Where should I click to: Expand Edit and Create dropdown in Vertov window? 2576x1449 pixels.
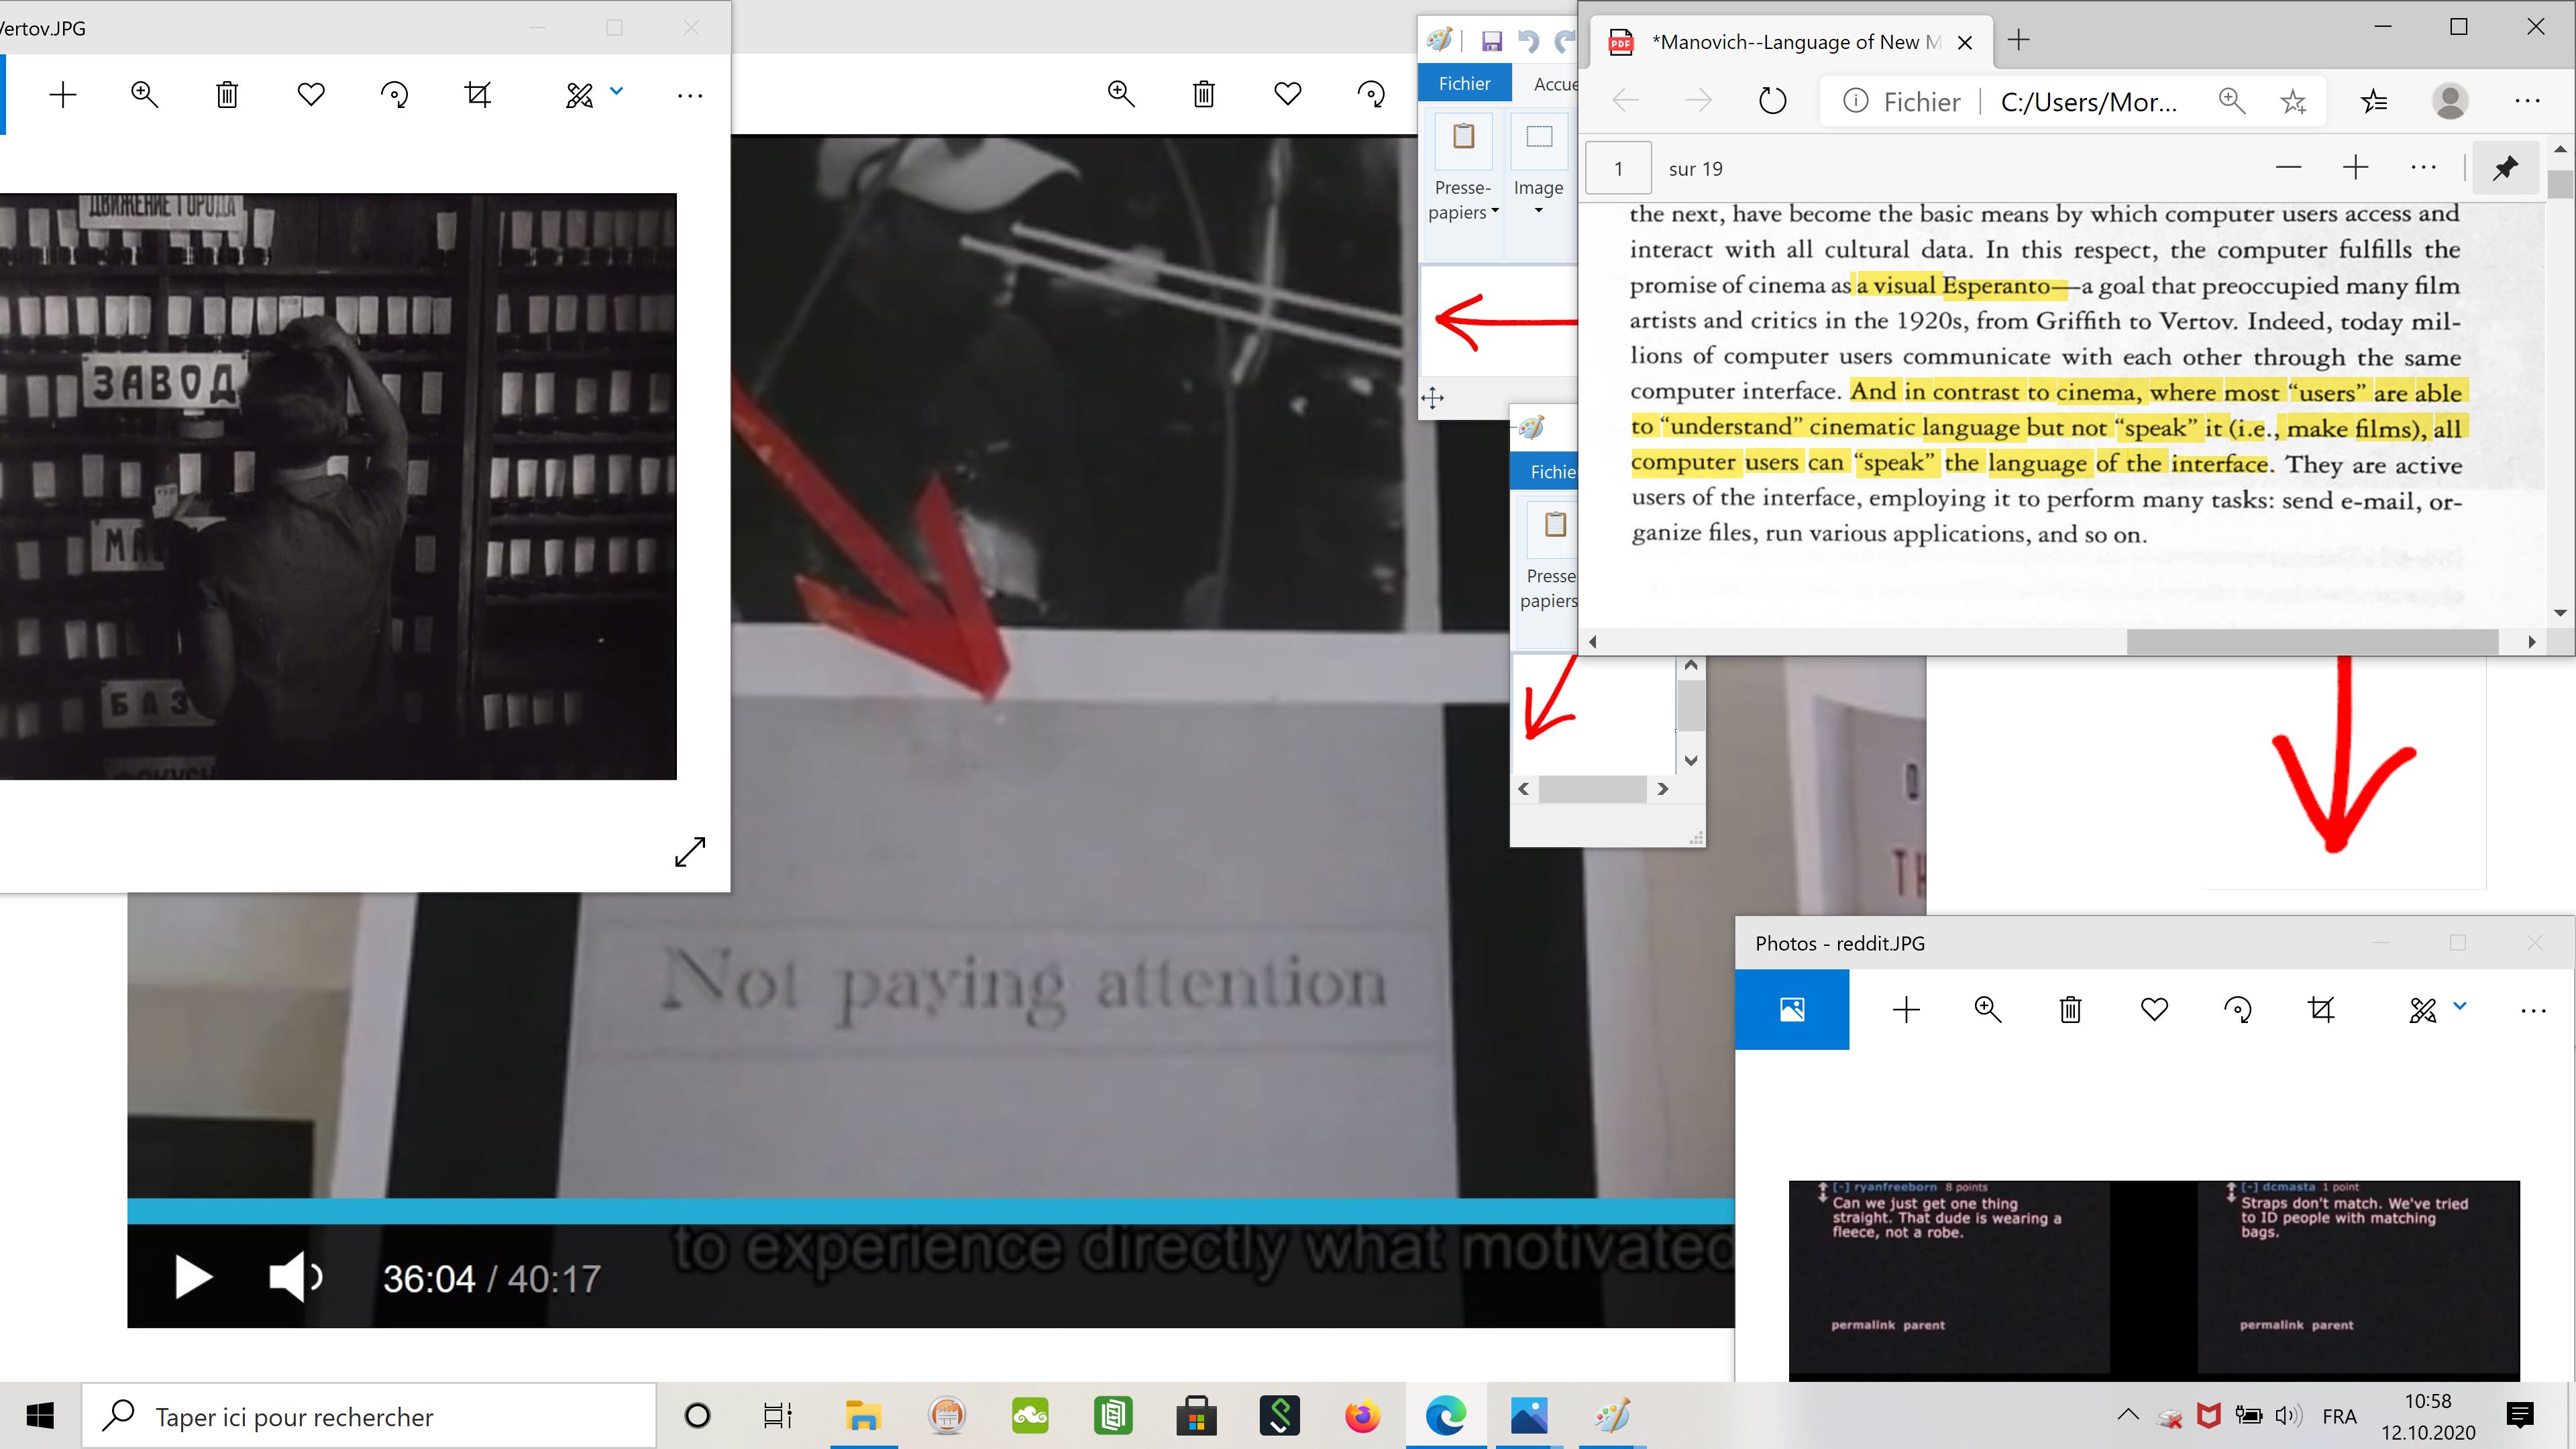point(616,92)
